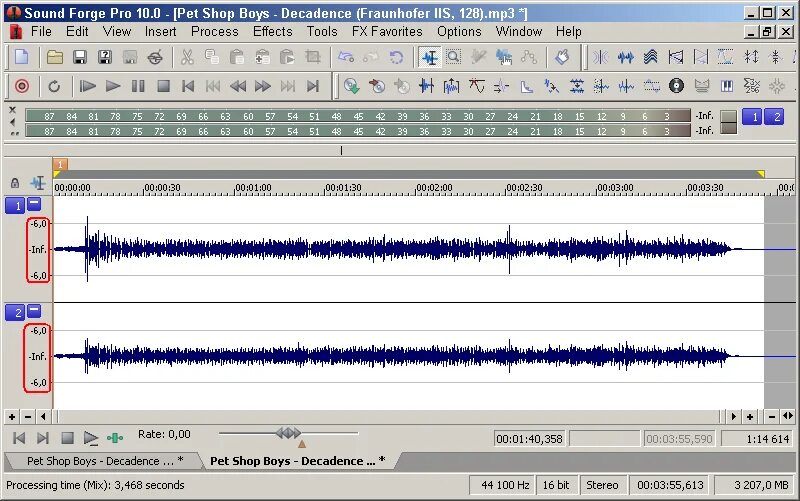Click the Fade in process icon
The image size is (800, 501).
pyautogui.click(x=676, y=57)
